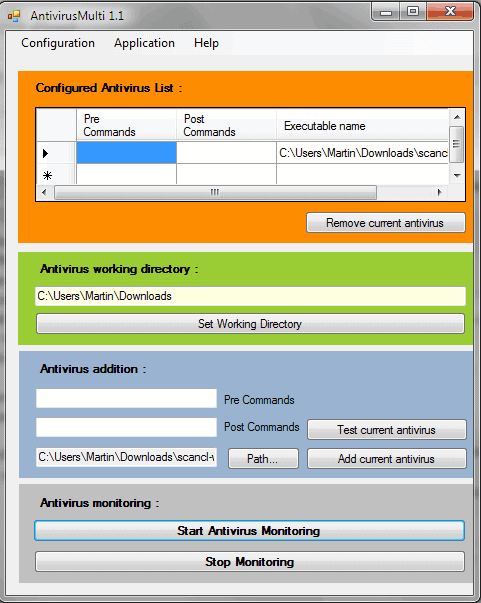Click the AntivirusMulti app icon in title bar
This screenshot has width=481, height=603.
click(x=14, y=16)
